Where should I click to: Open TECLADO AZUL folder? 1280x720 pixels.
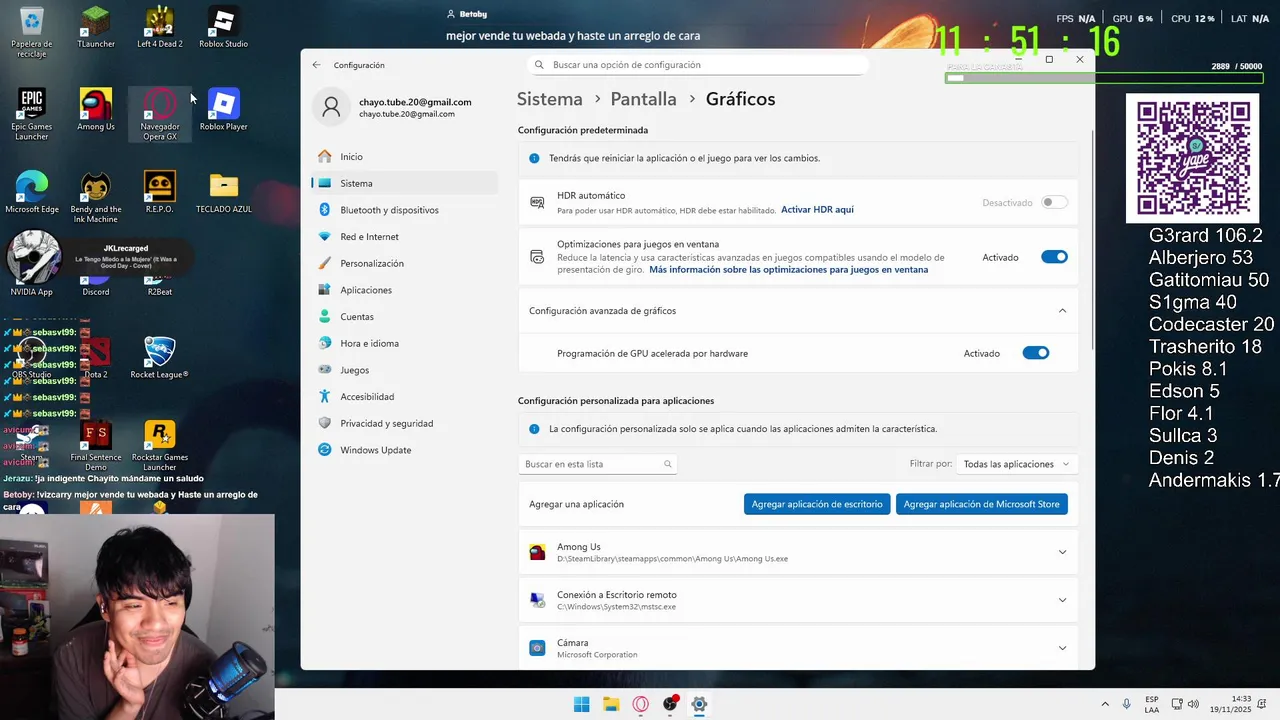[224, 193]
